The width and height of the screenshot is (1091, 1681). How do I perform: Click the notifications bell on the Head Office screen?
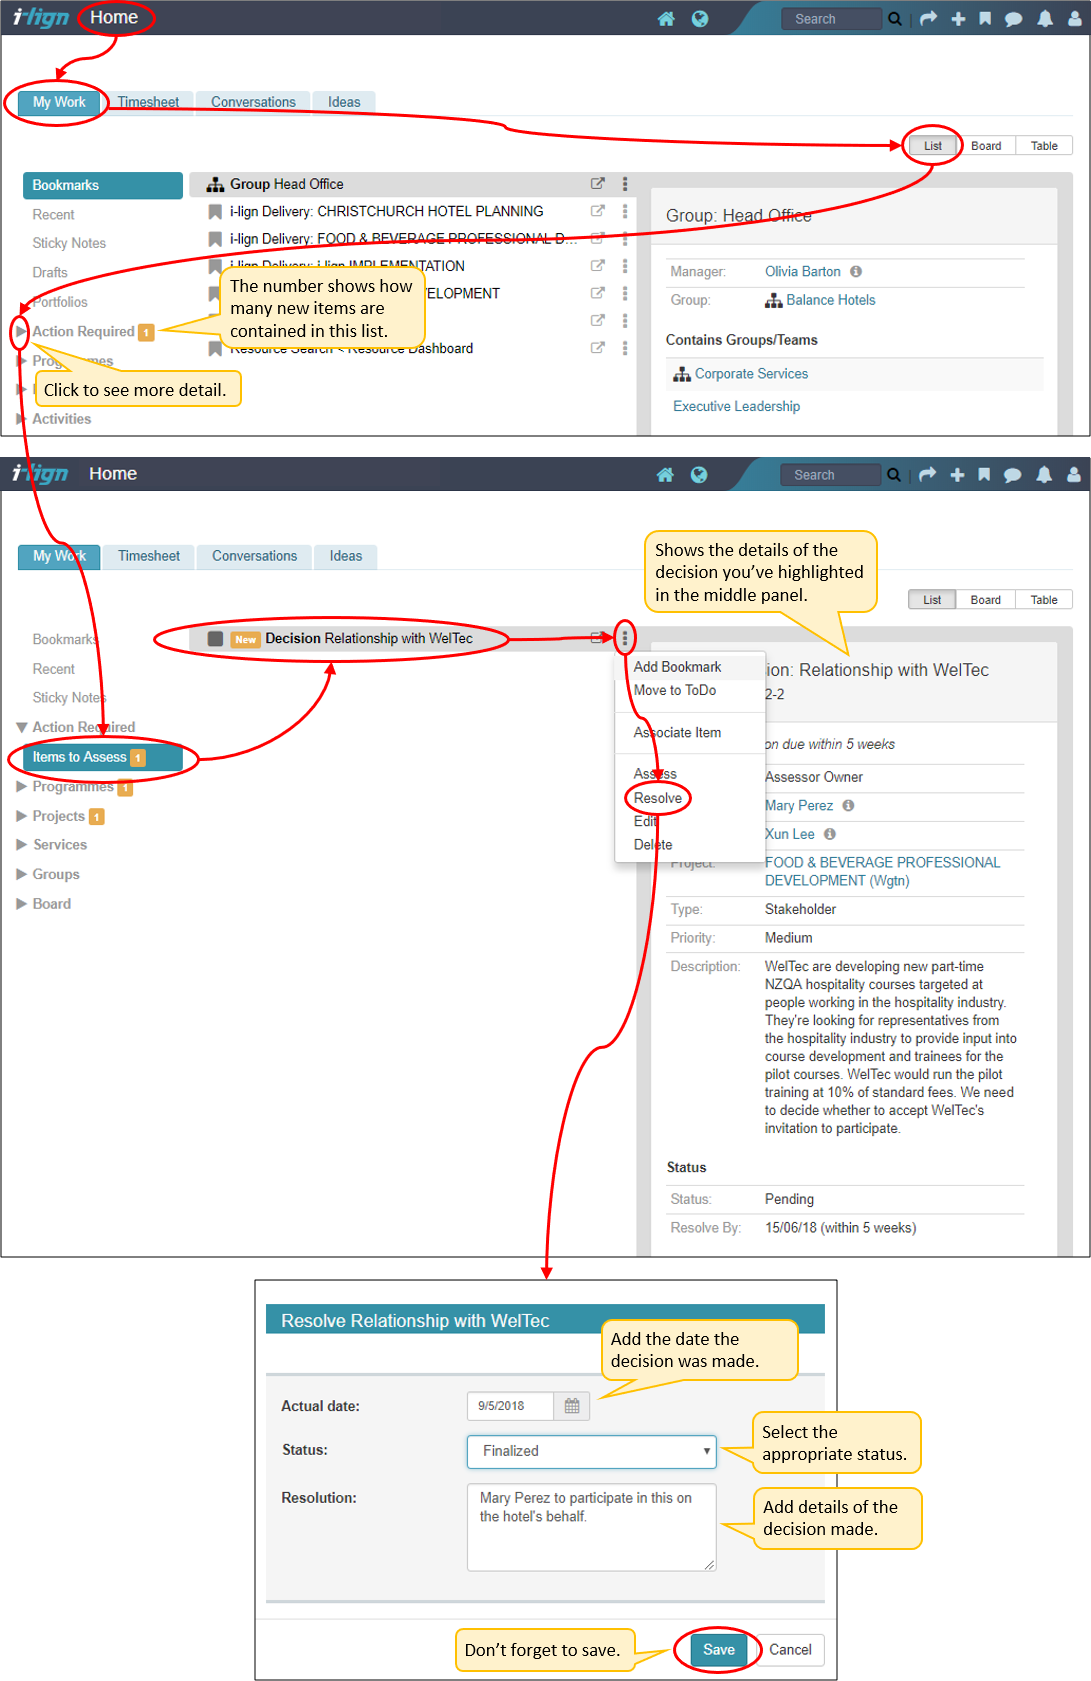click(x=1045, y=19)
